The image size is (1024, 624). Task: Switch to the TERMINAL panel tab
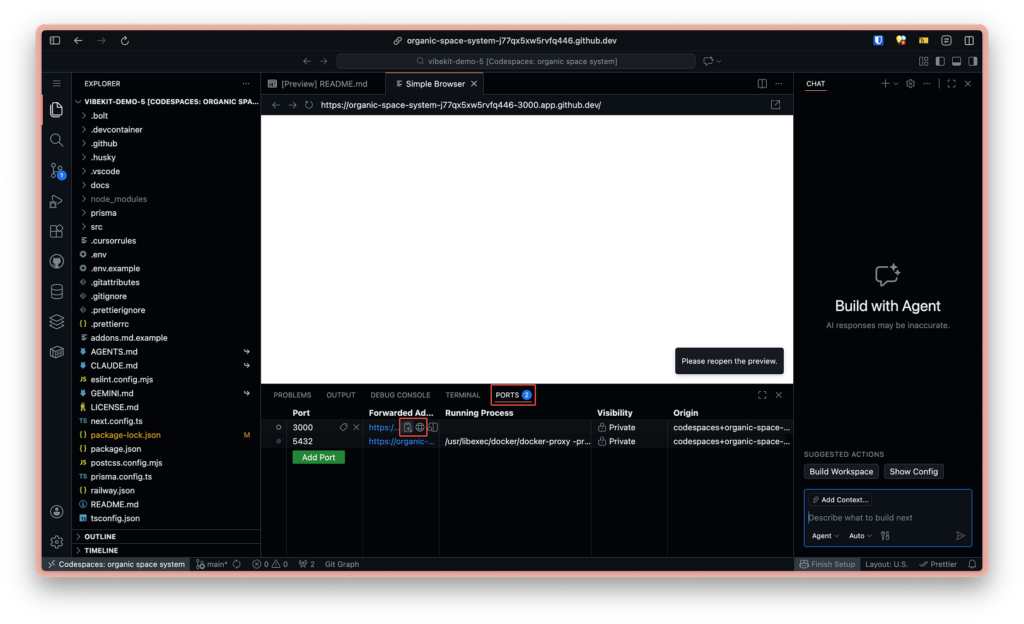[x=463, y=395]
